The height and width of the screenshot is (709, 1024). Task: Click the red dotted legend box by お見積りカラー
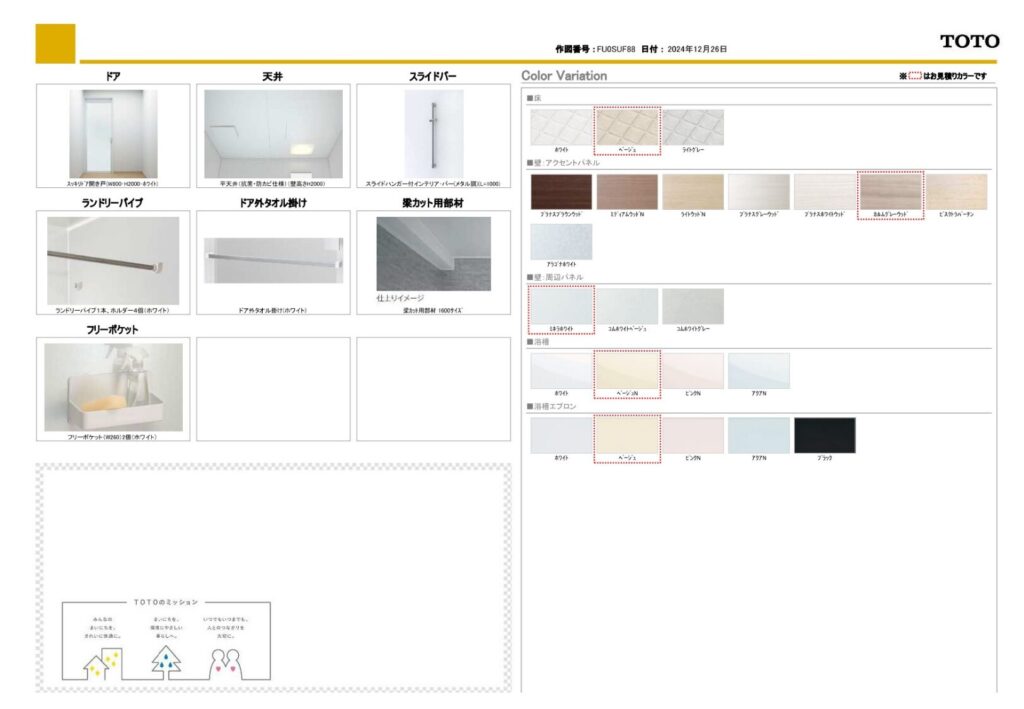click(914, 76)
